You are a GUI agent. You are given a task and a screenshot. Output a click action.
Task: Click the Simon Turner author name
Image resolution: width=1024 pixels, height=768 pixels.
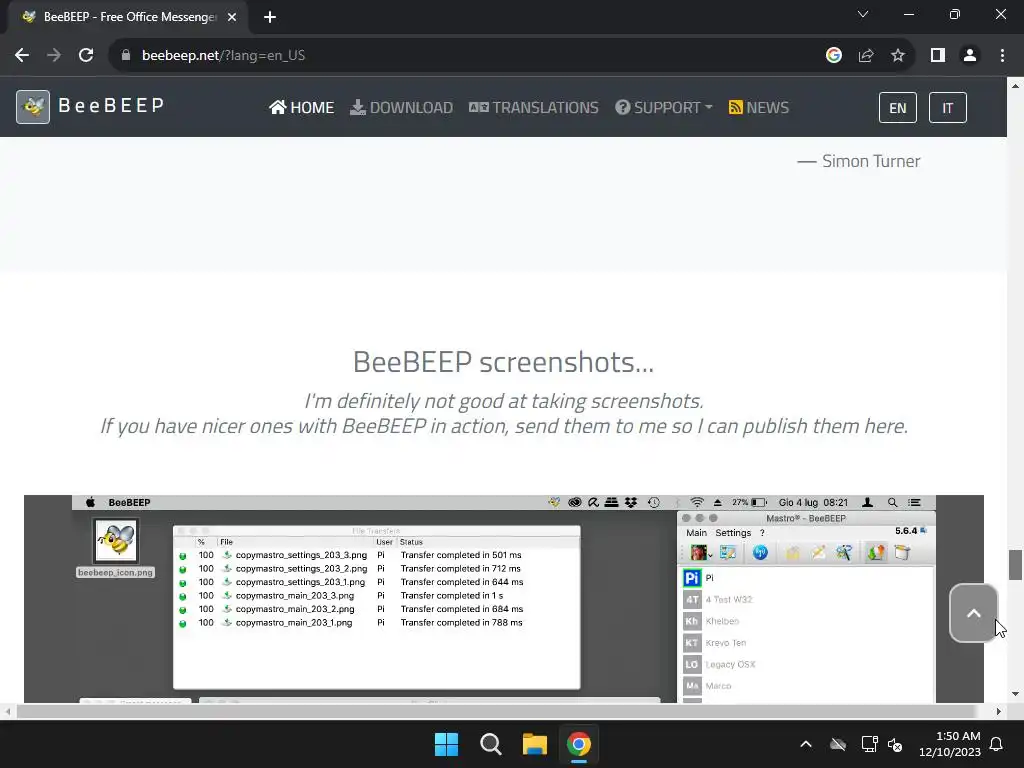pyautogui.click(x=871, y=161)
